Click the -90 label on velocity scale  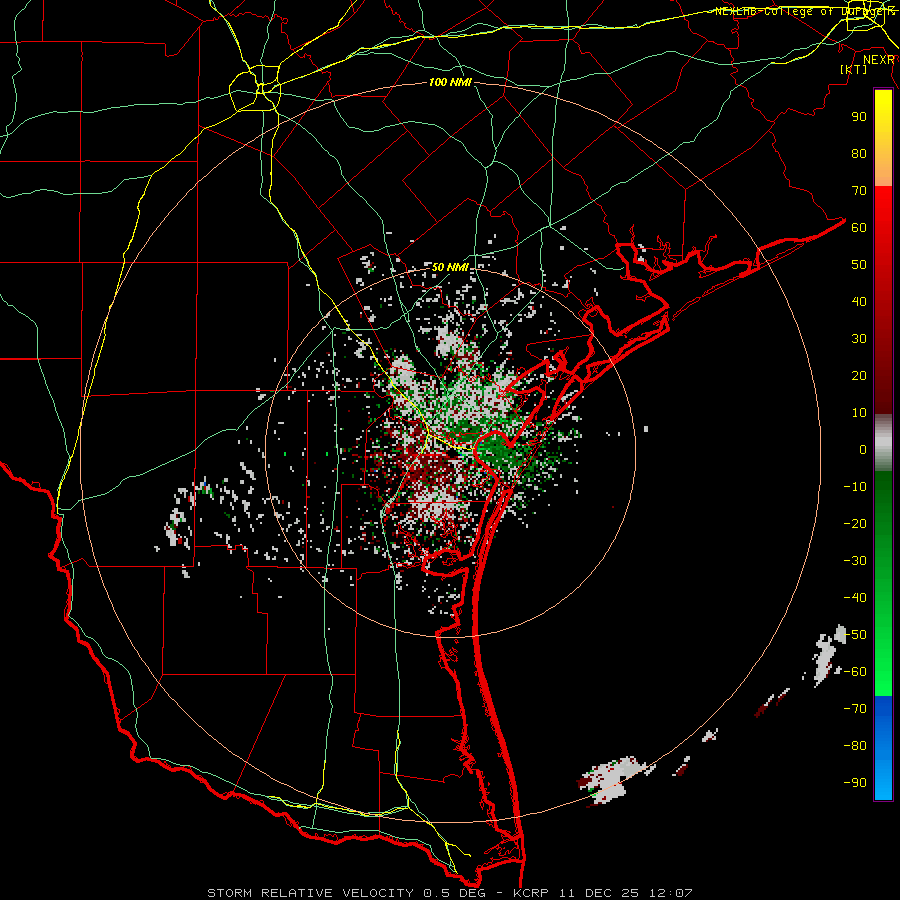(855, 783)
